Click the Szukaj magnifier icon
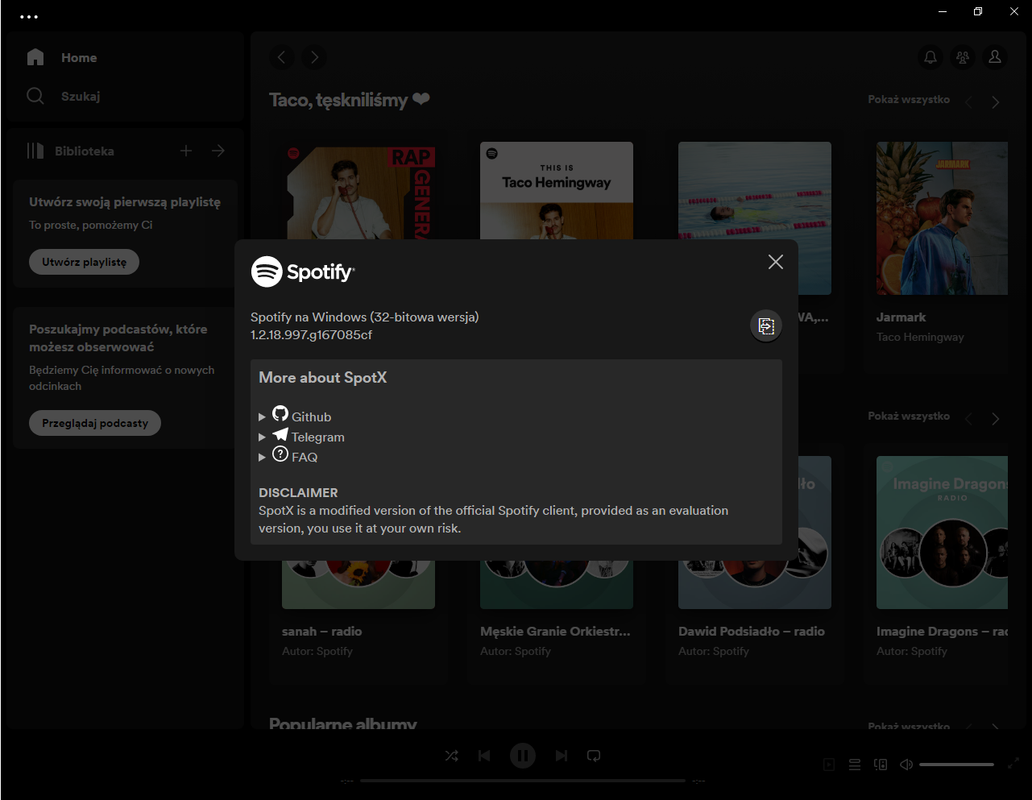Image resolution: width=1032 pixels, height=800 pixels. click(x=36, y=96)
